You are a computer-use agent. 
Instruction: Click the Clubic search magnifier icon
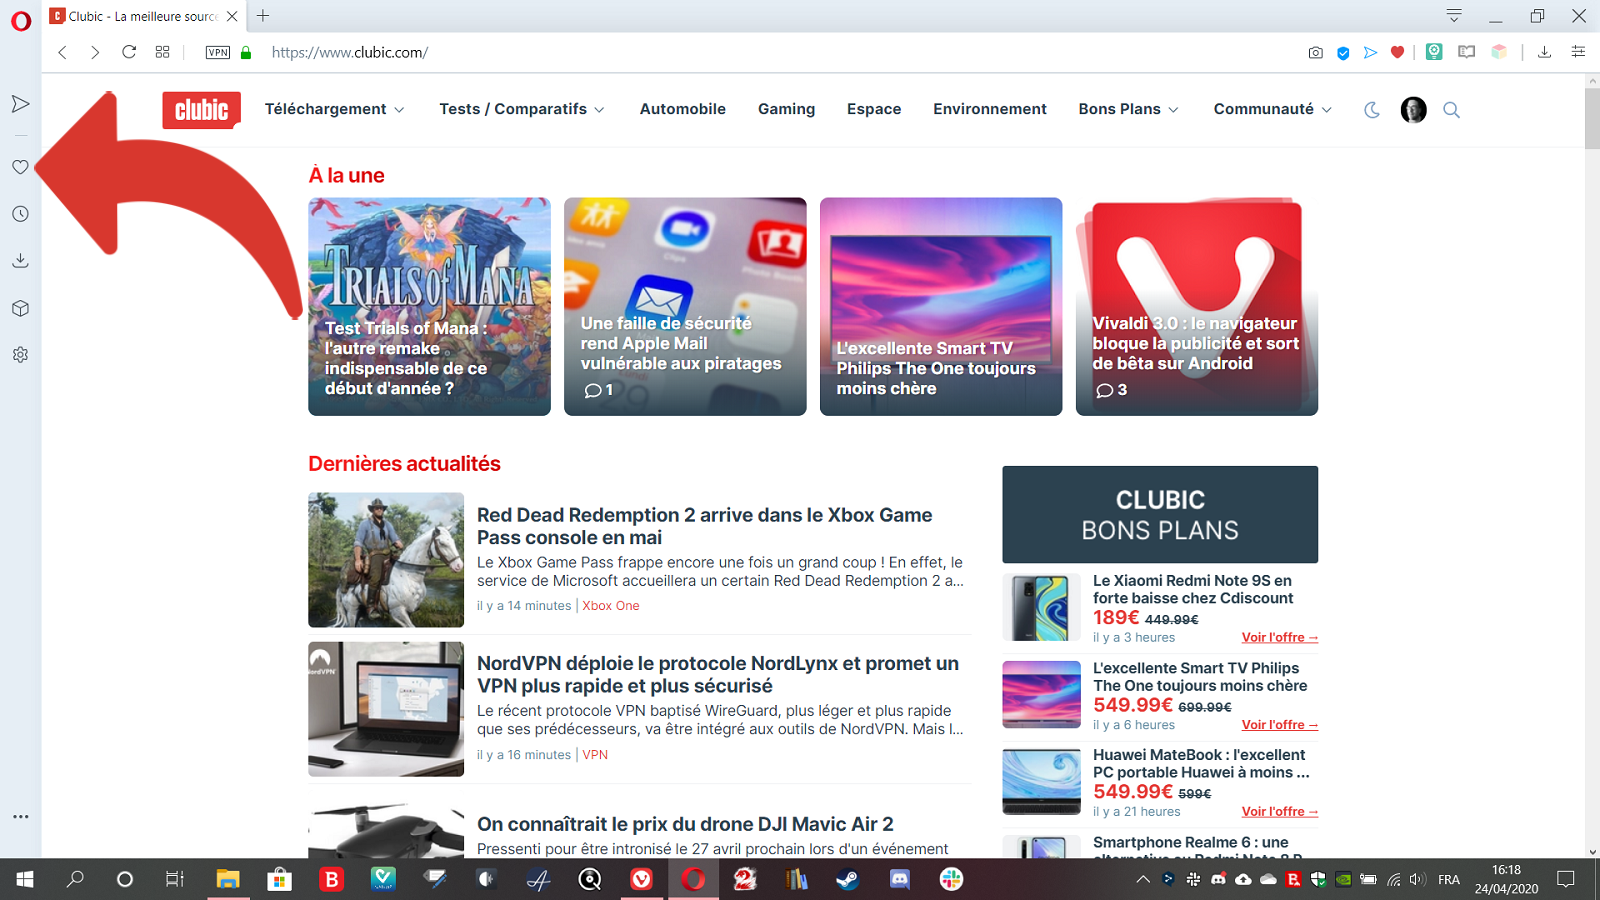1451,110
